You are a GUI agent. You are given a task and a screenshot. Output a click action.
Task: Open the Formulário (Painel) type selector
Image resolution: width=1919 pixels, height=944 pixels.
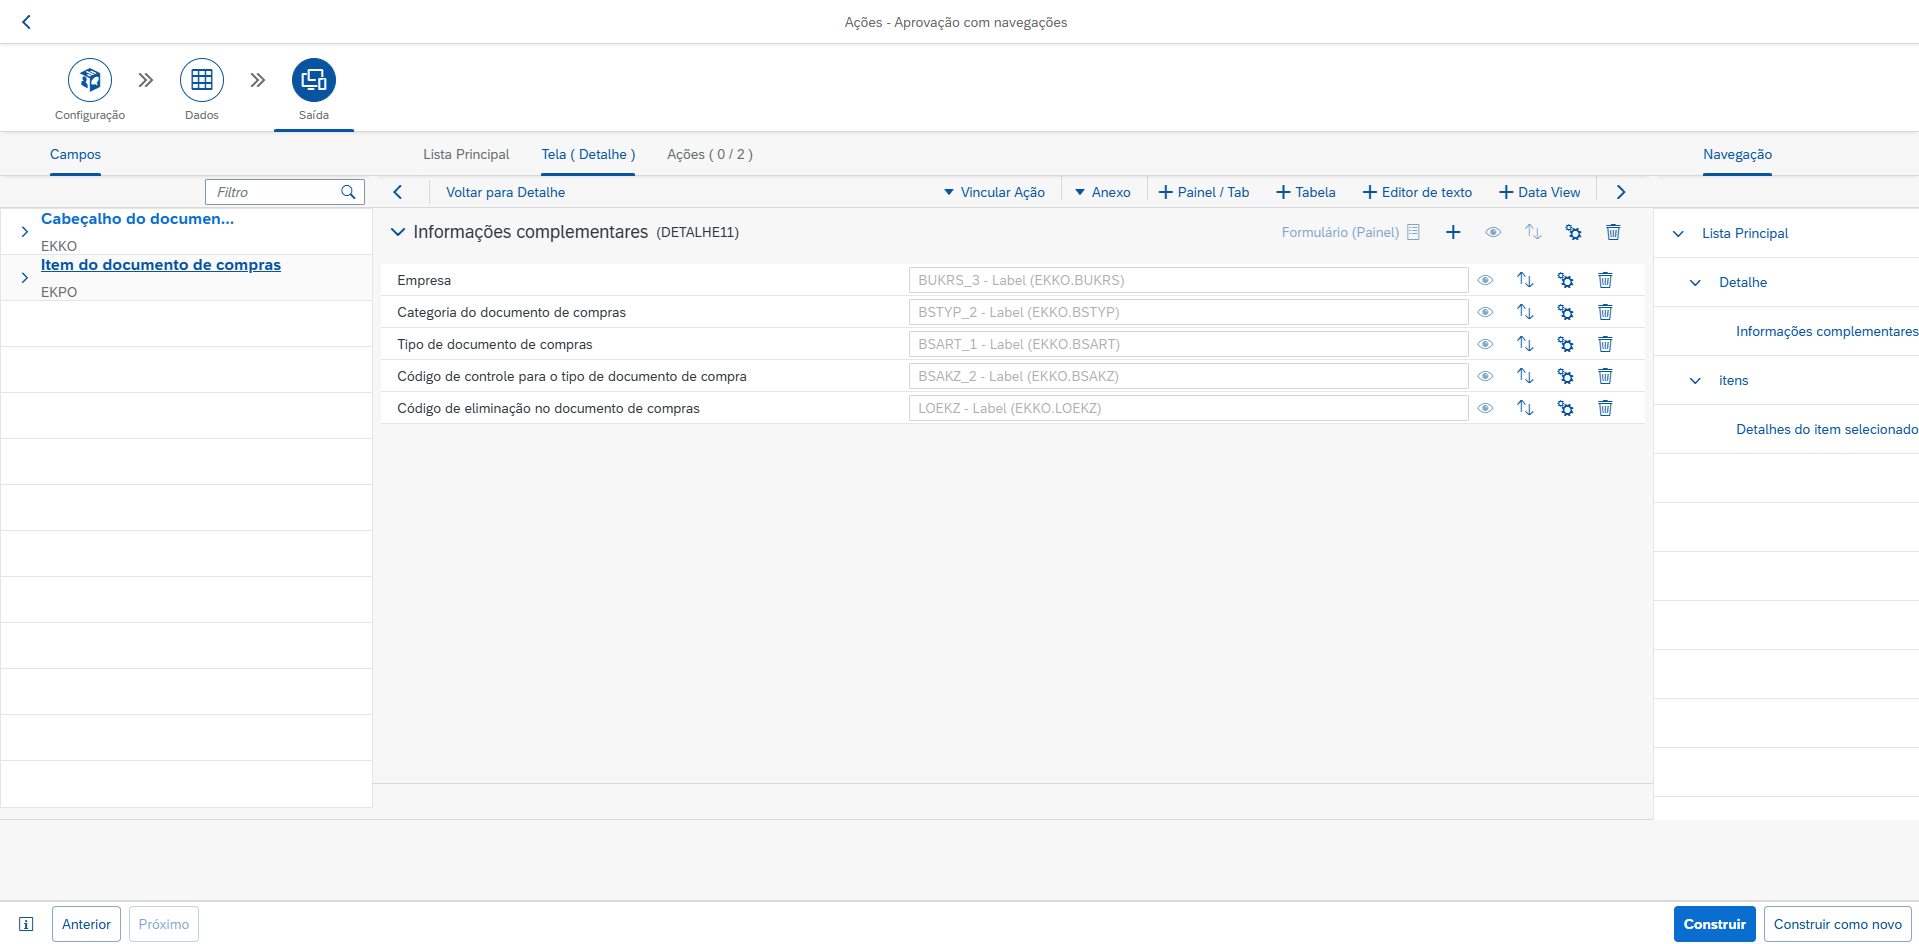coord(1350,232)
